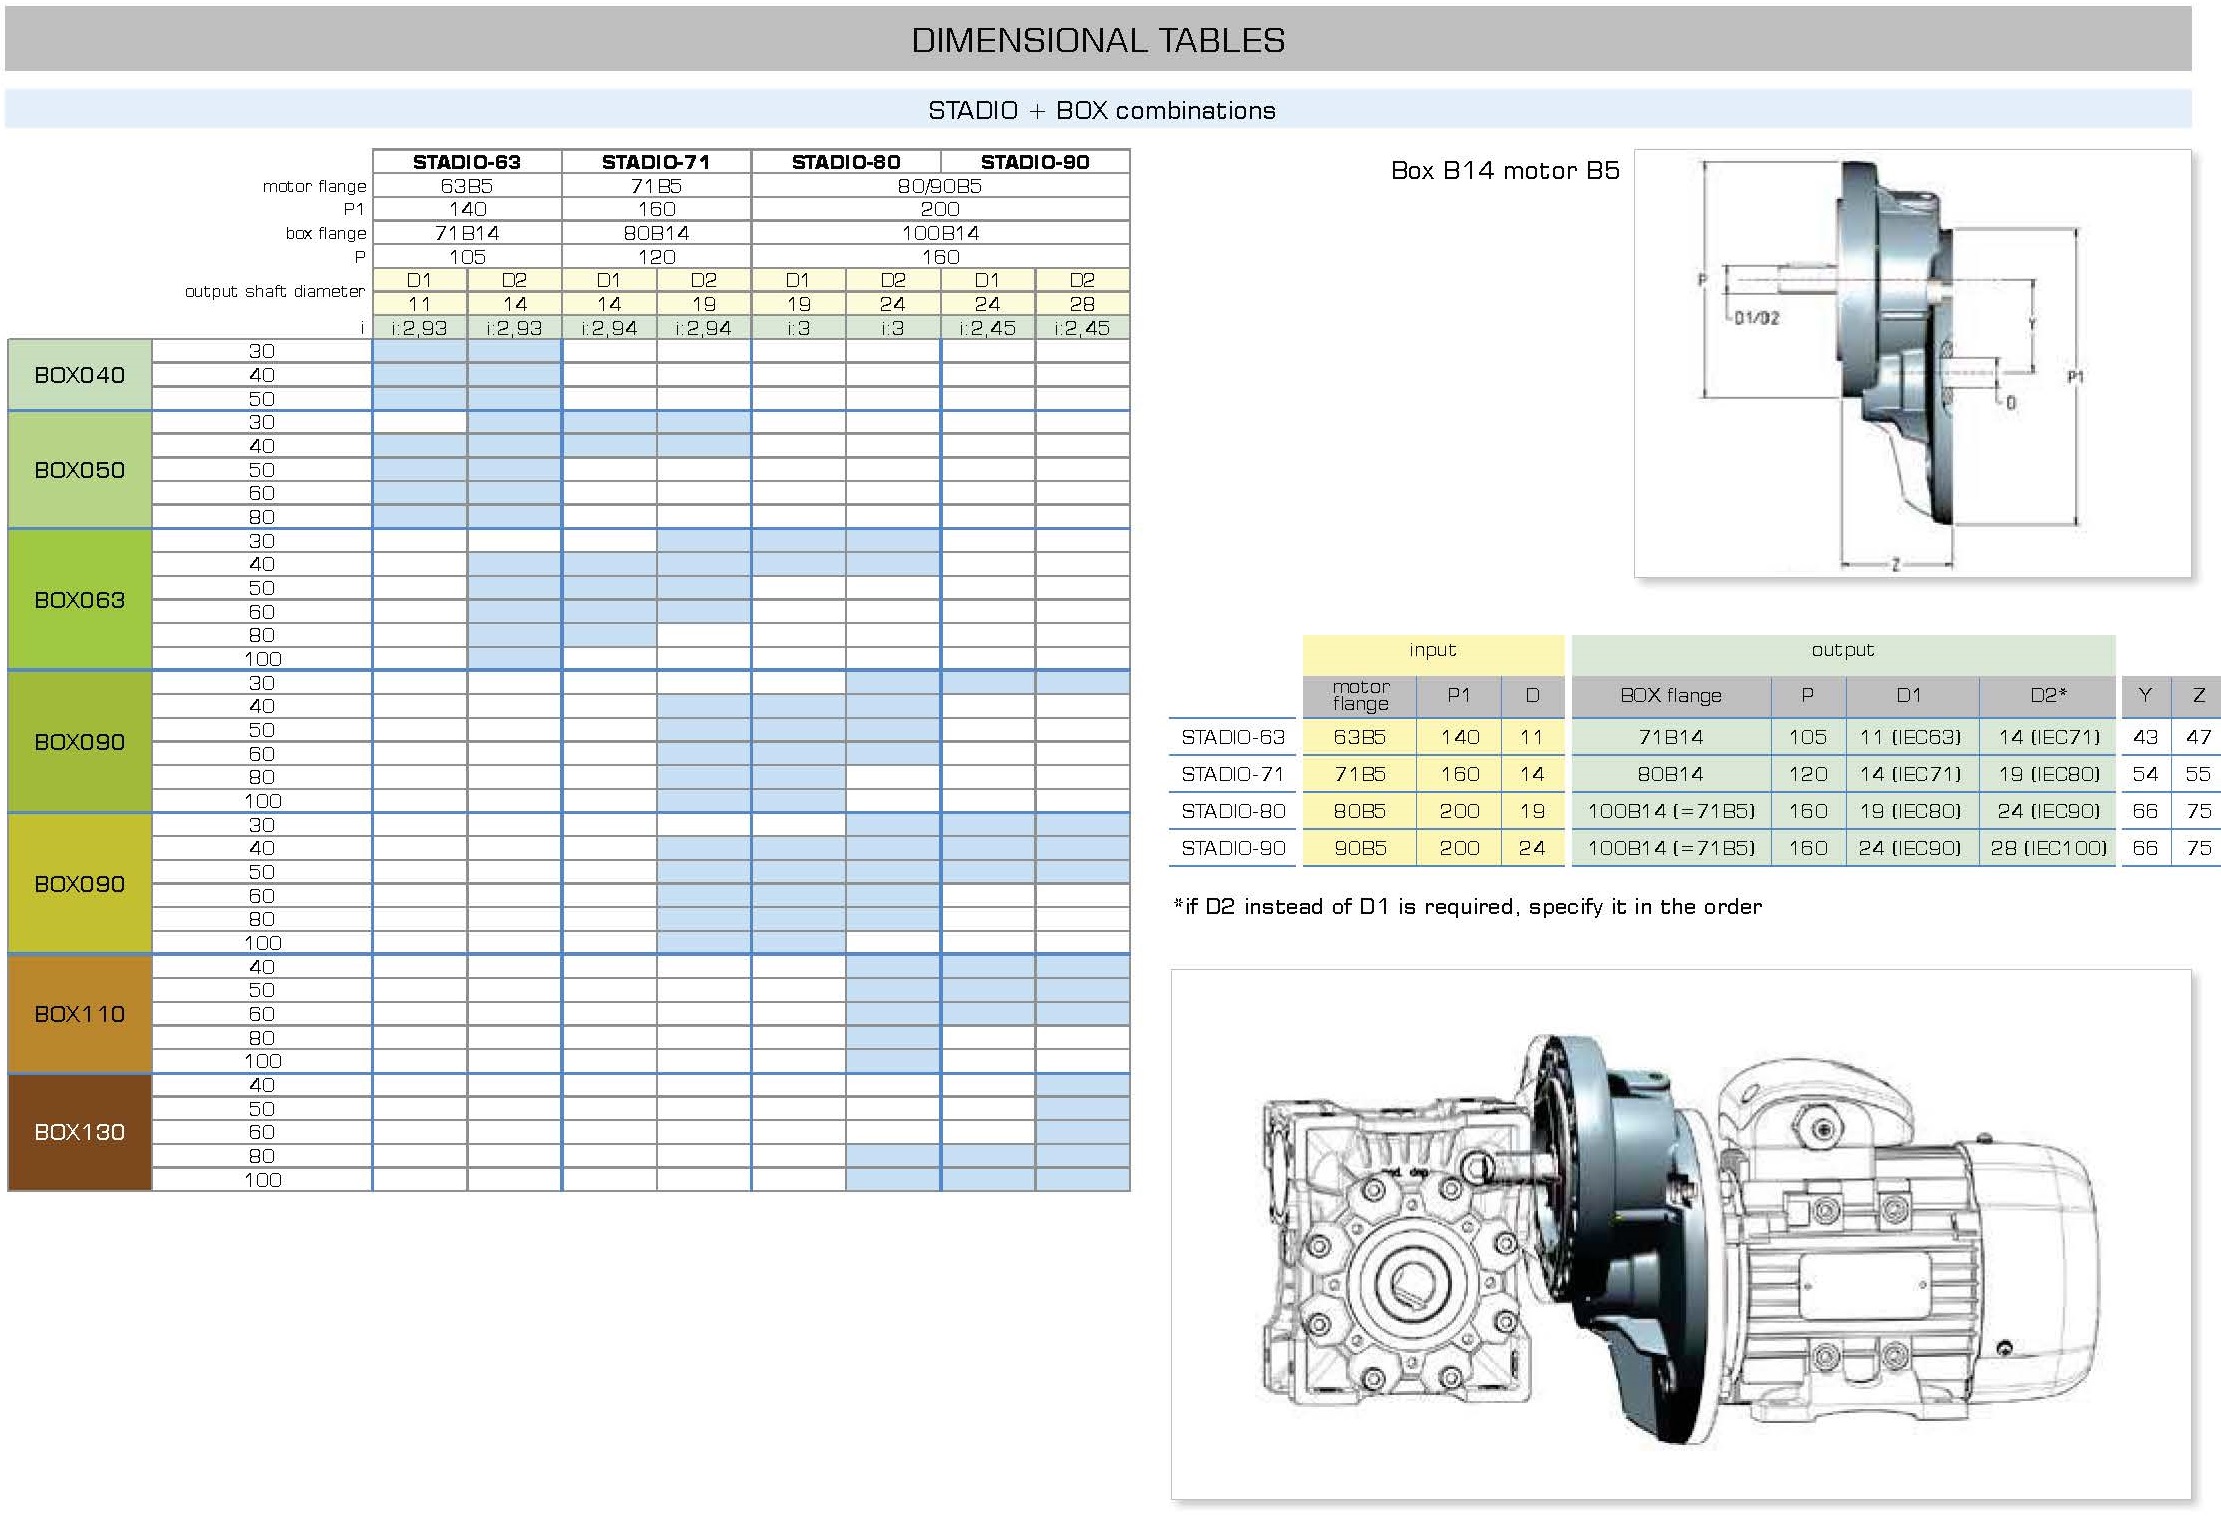Click the 90B5 motor flange cell
The image size is (2221, 1521).
point(1360,848)
